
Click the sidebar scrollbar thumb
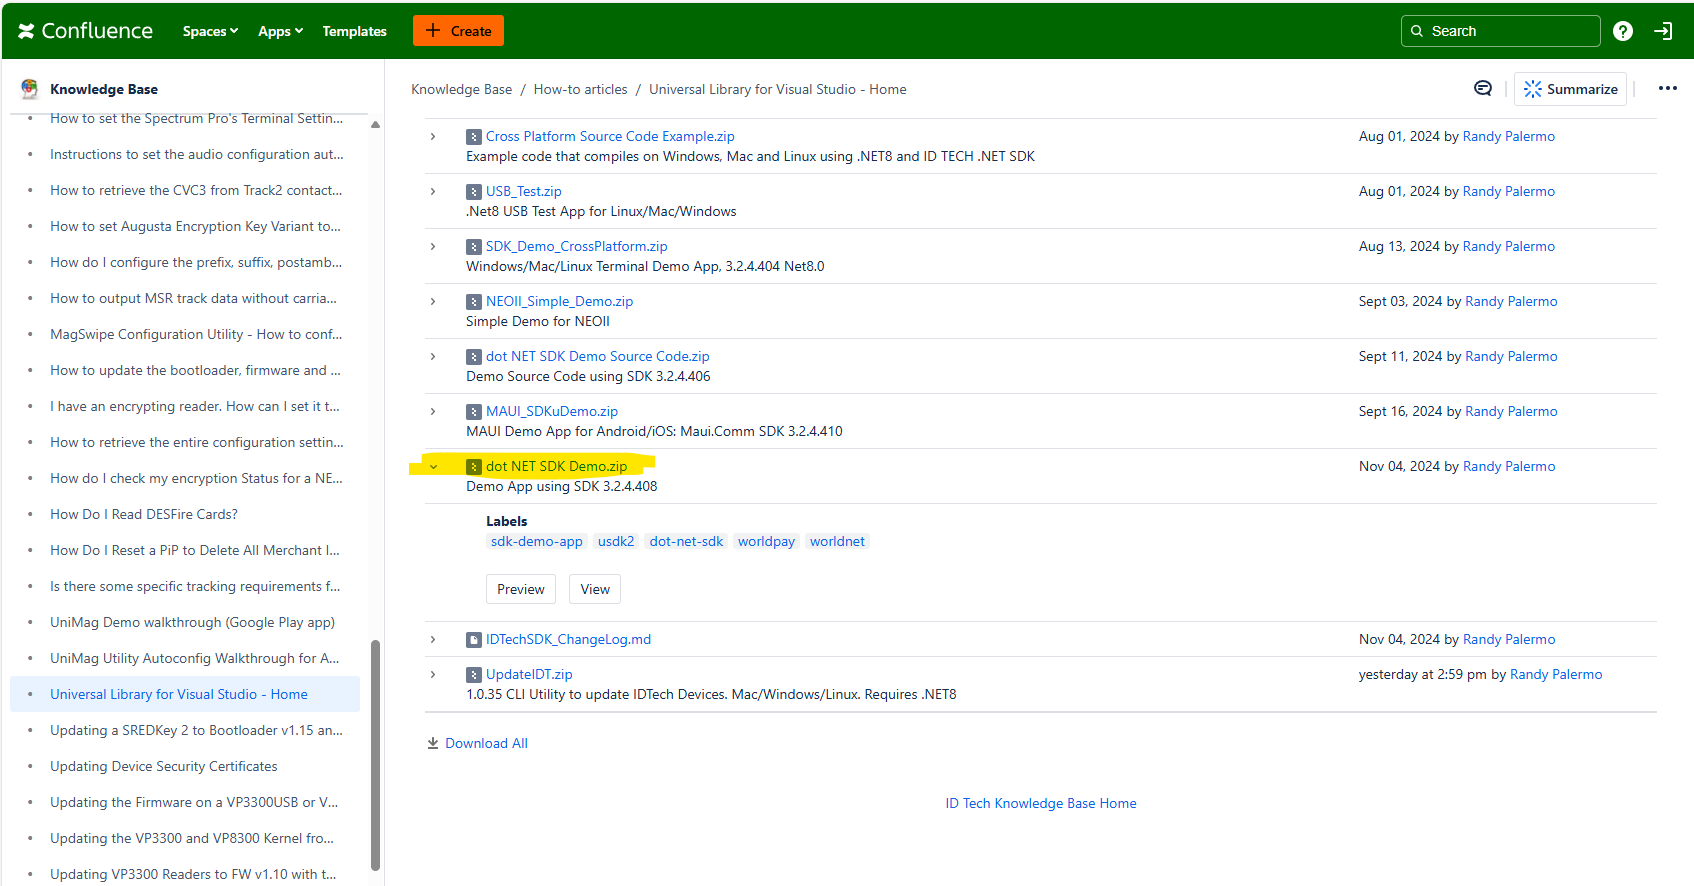click(375, 755)
